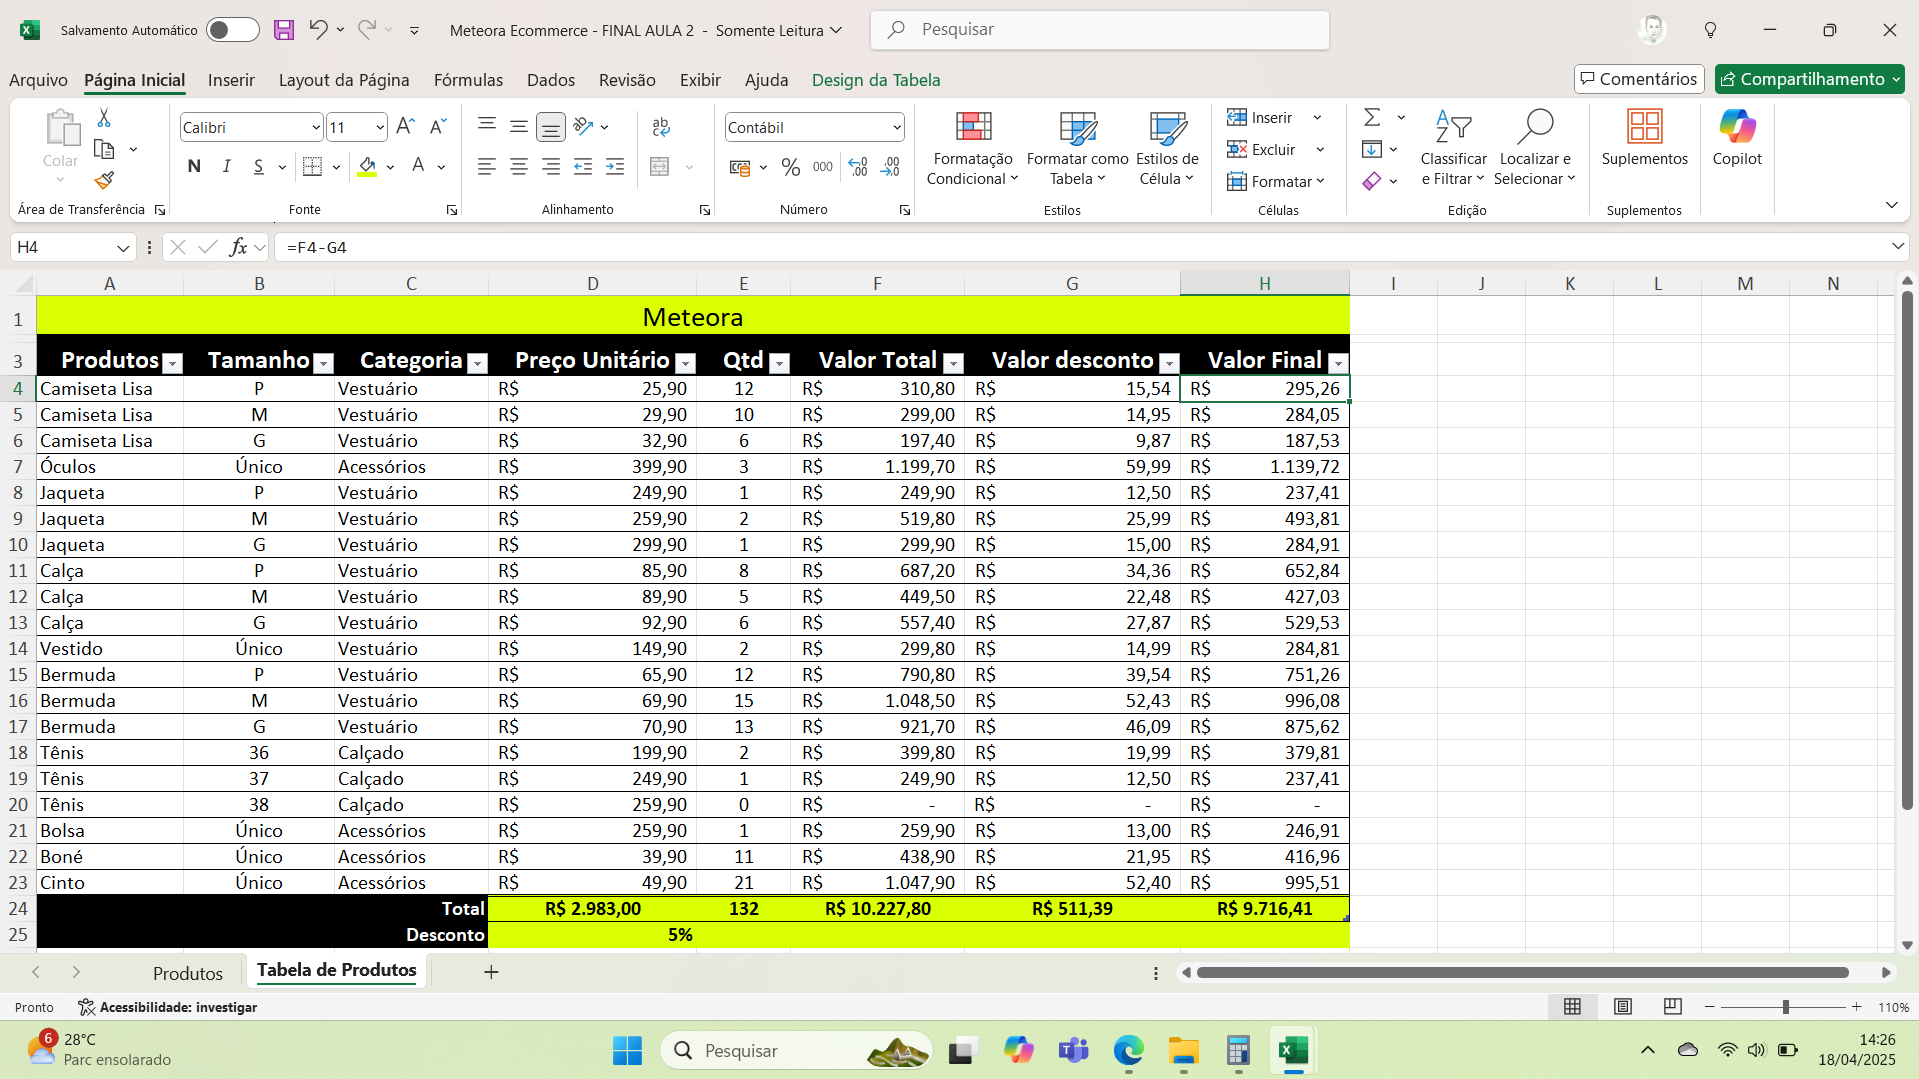Open the Font size dropdown

tap(380, 127)
